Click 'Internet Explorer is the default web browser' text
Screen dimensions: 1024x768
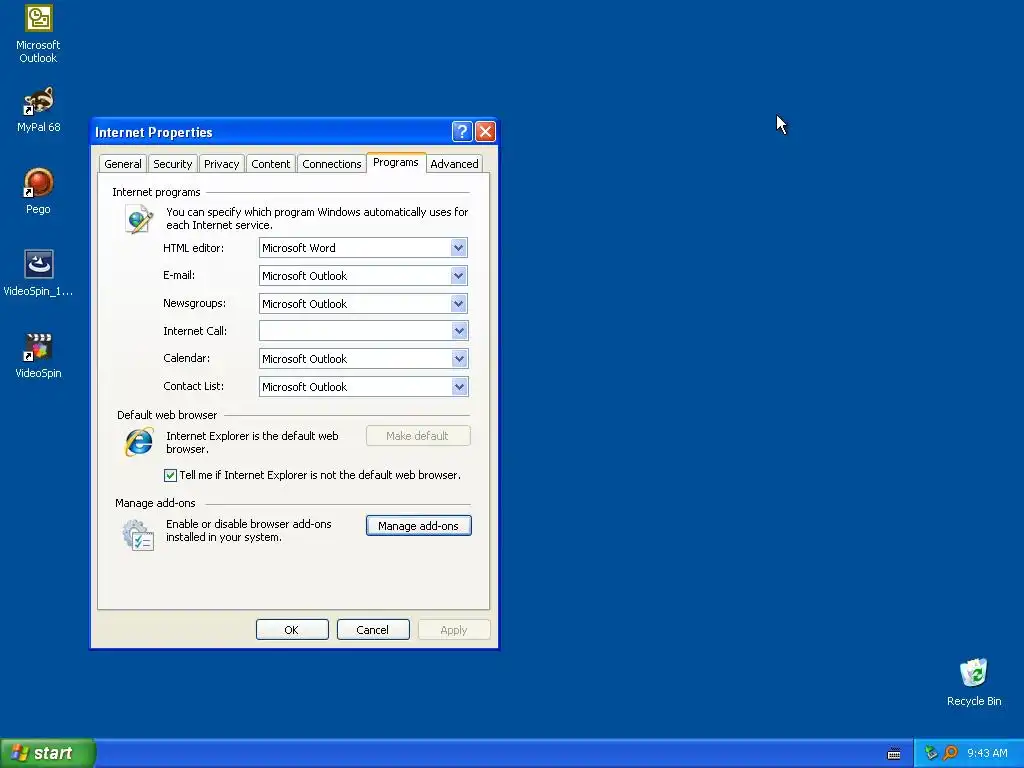pyautogui.click(x=252, y=442)
